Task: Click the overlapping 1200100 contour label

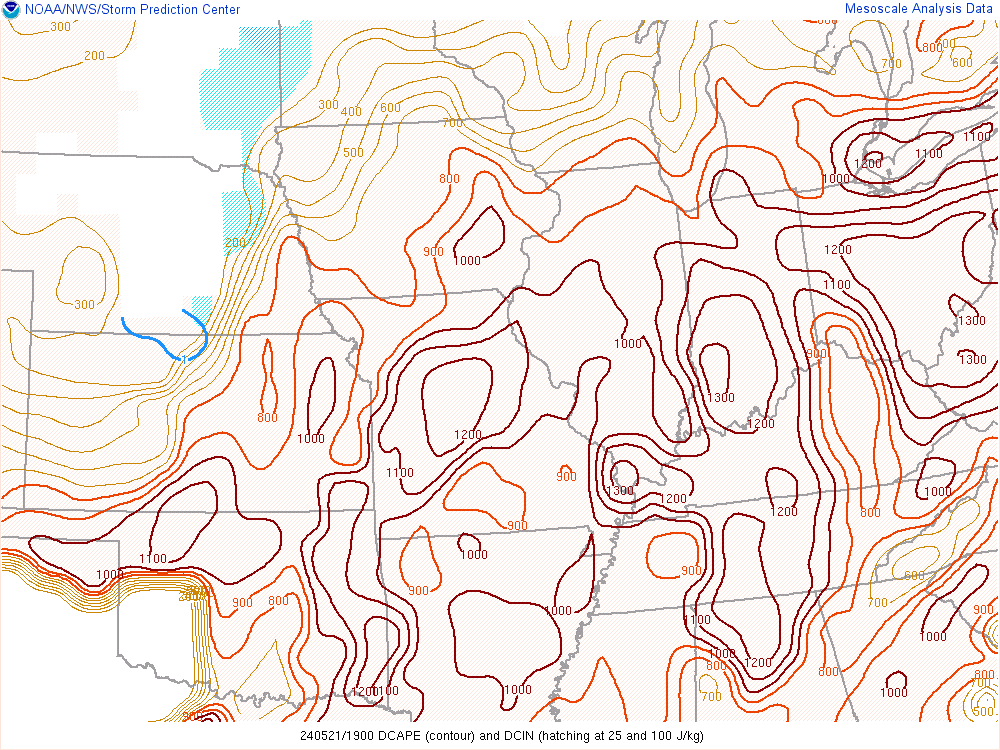Action: click(x=375, y=692)
